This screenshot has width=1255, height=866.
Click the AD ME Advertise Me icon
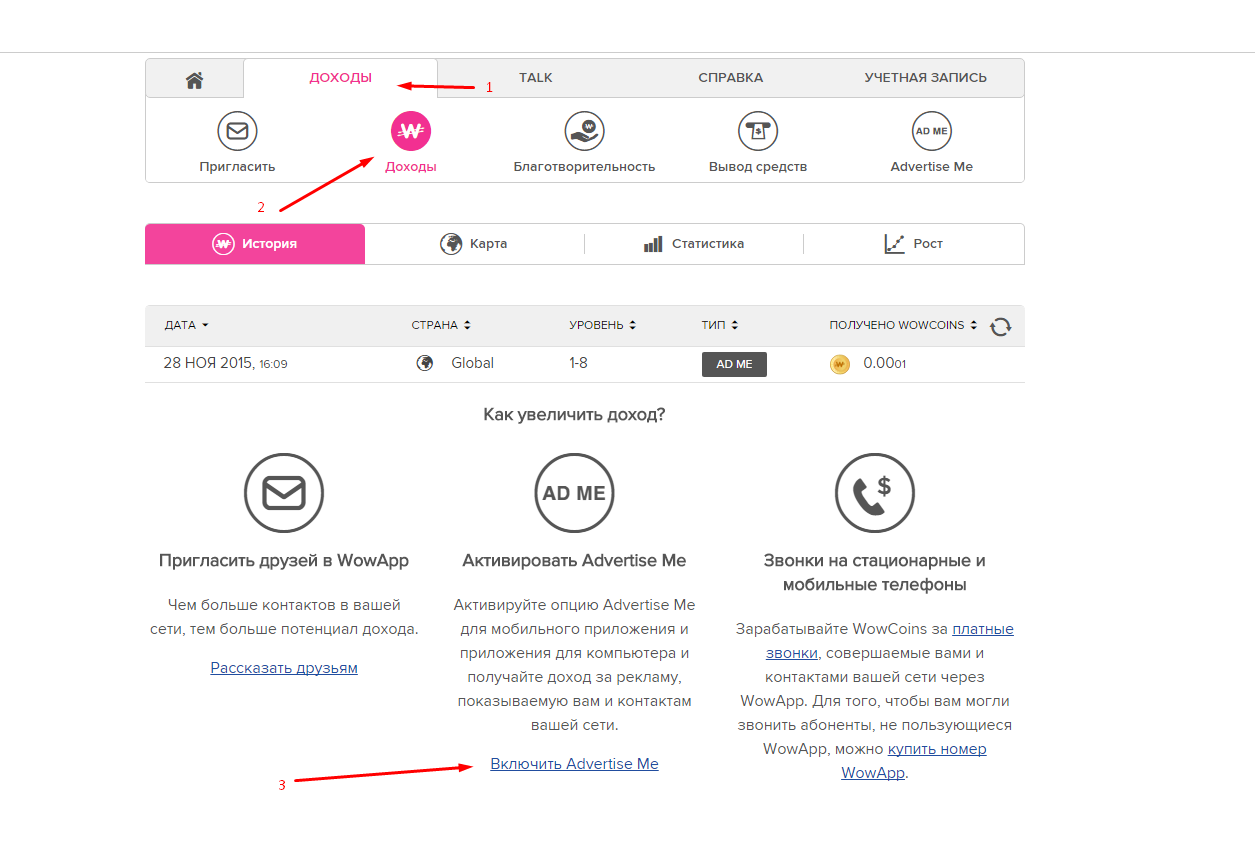click(x=931, y=131)
